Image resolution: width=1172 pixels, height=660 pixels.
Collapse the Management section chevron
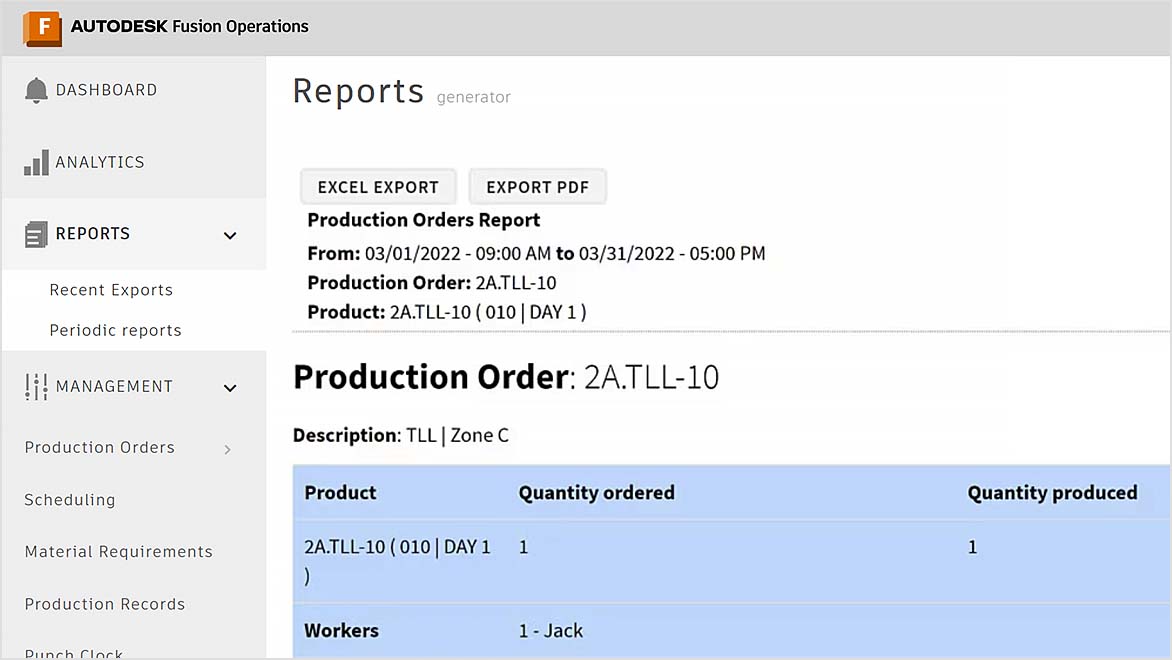(x=229, y=389)
